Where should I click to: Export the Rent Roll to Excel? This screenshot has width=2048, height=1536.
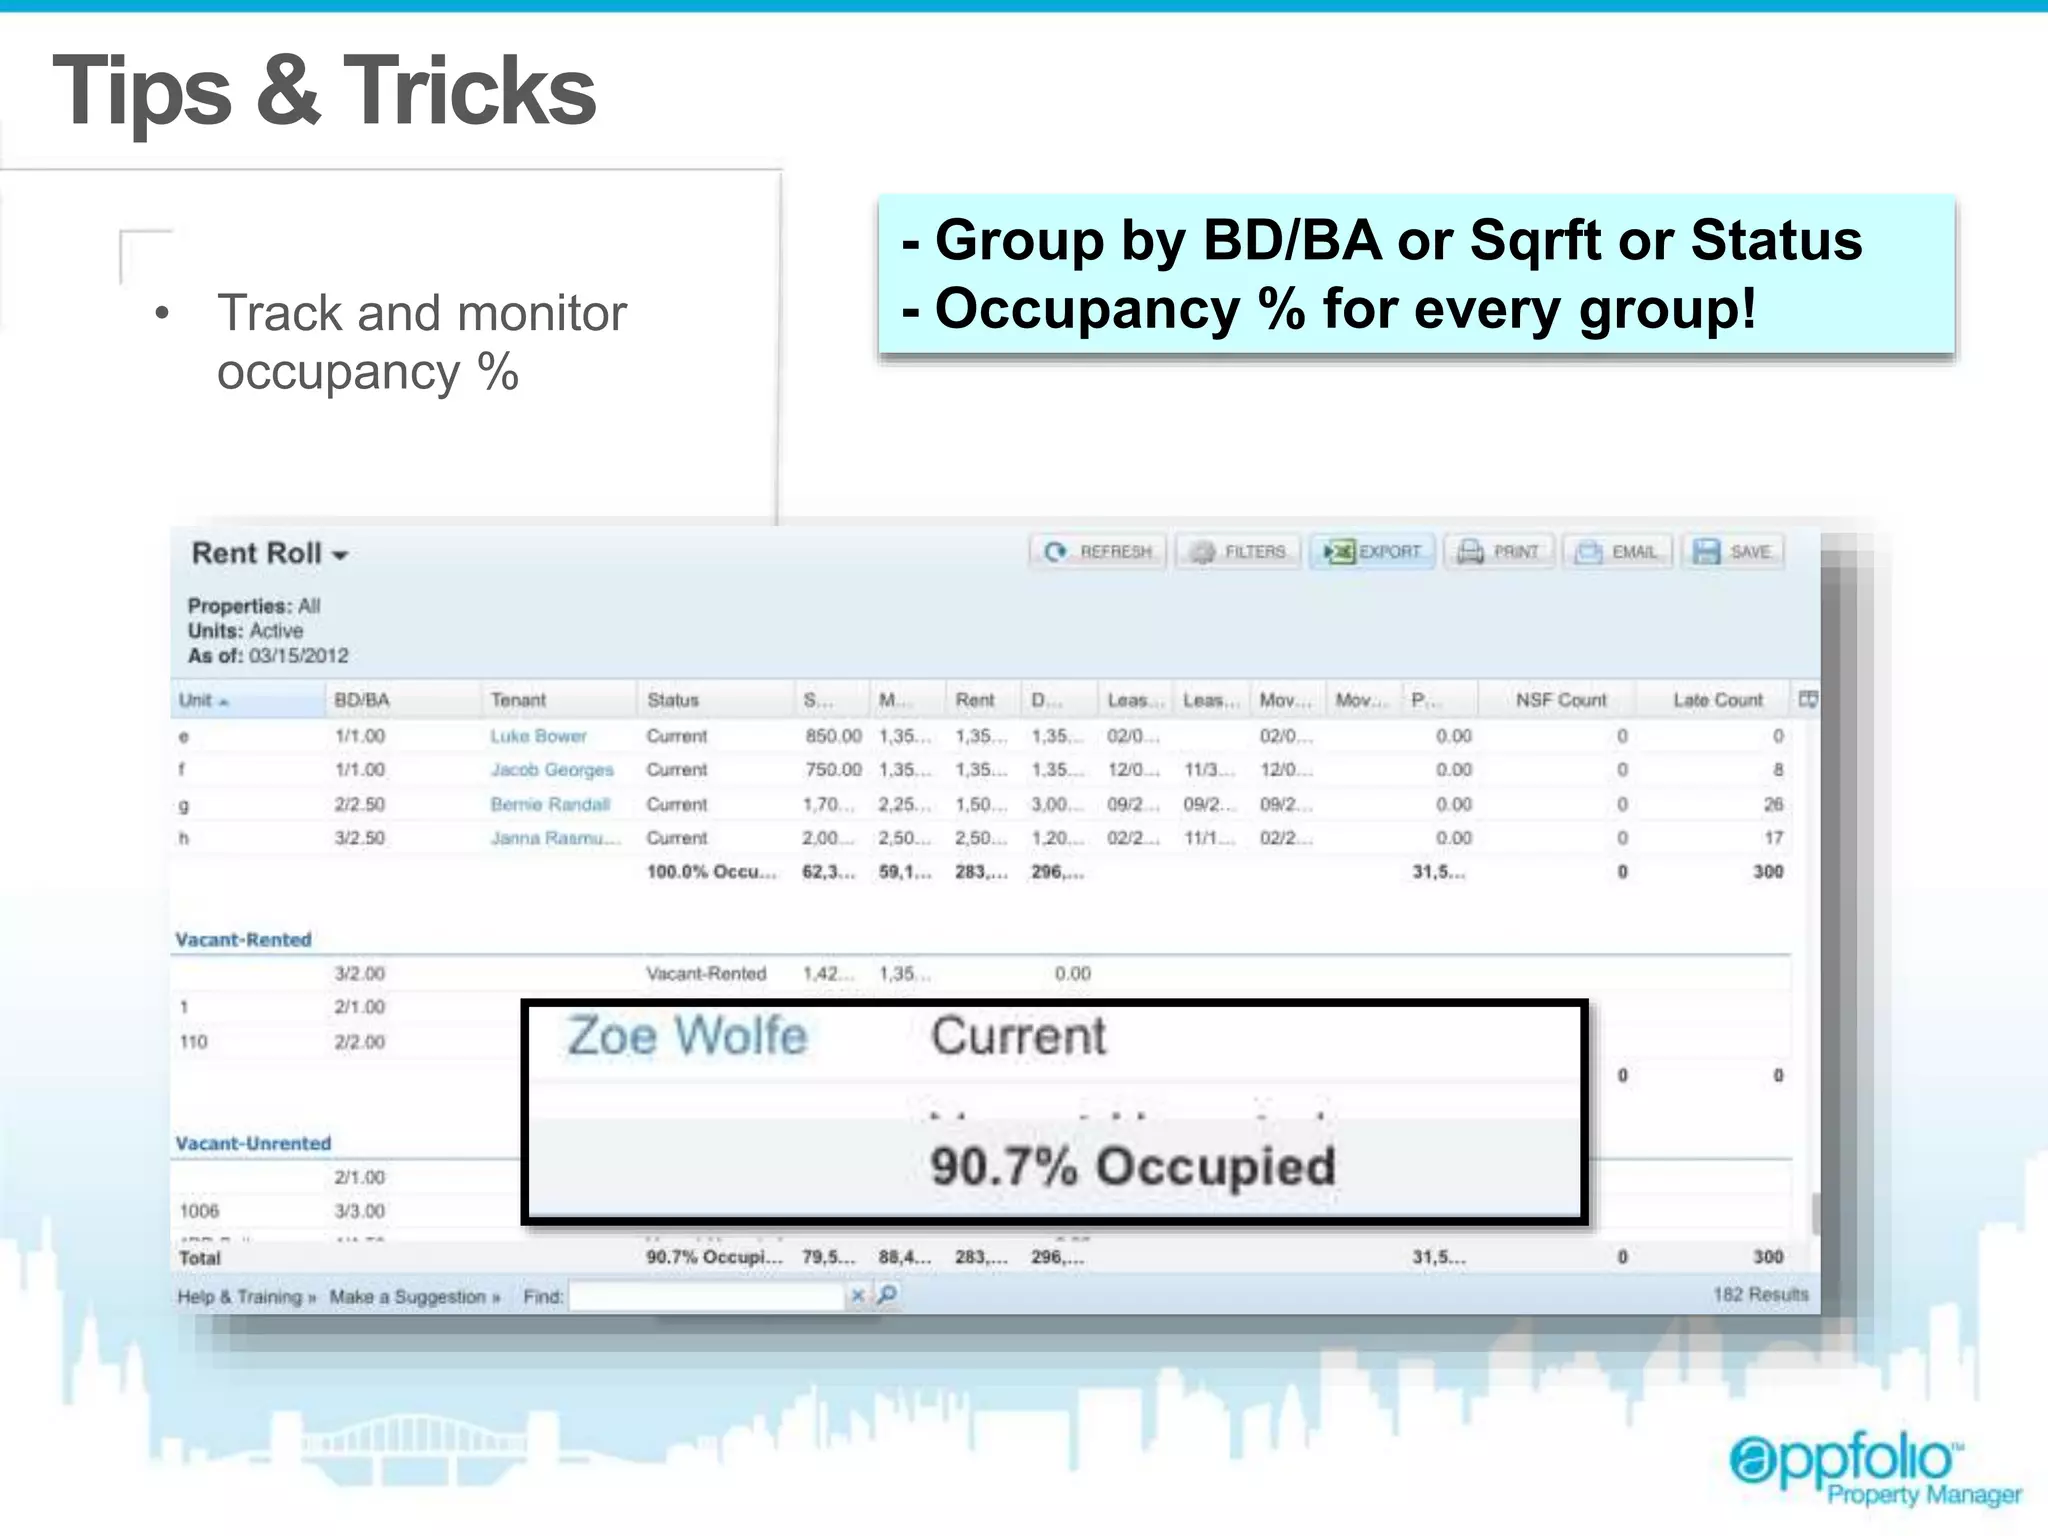pos(1372,552)
